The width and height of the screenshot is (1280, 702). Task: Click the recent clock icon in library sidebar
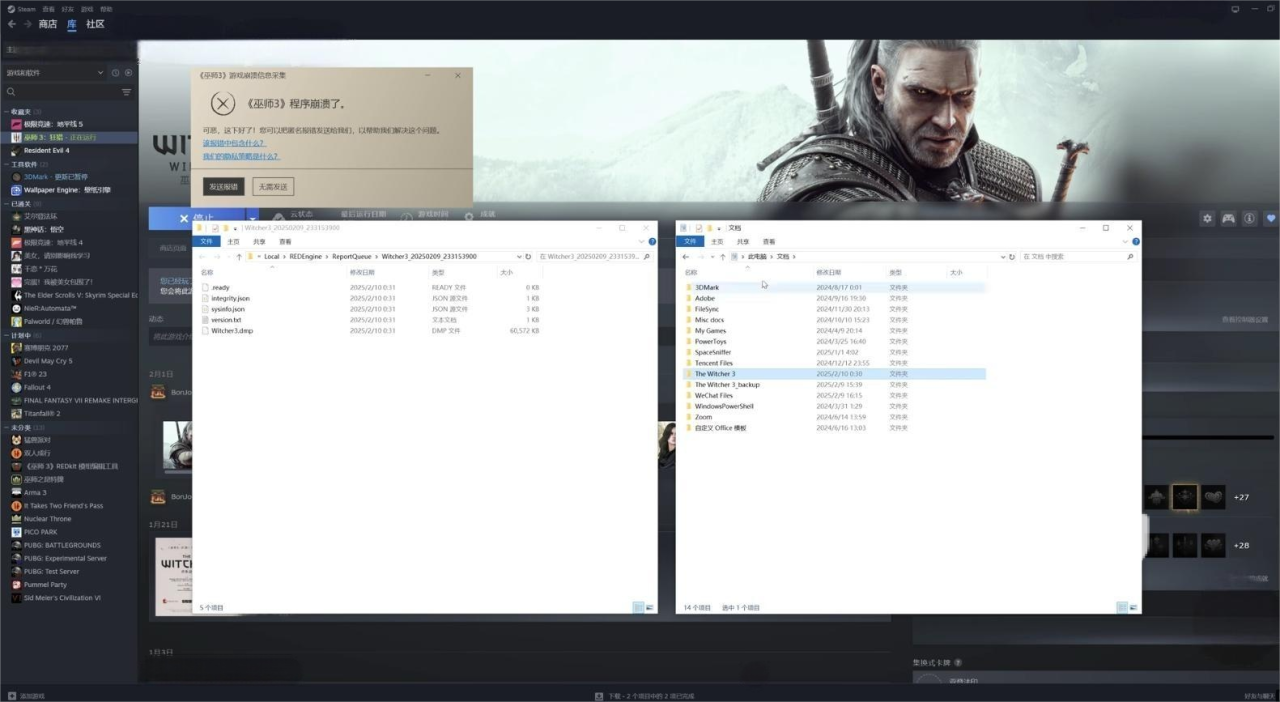click(115, 73)
